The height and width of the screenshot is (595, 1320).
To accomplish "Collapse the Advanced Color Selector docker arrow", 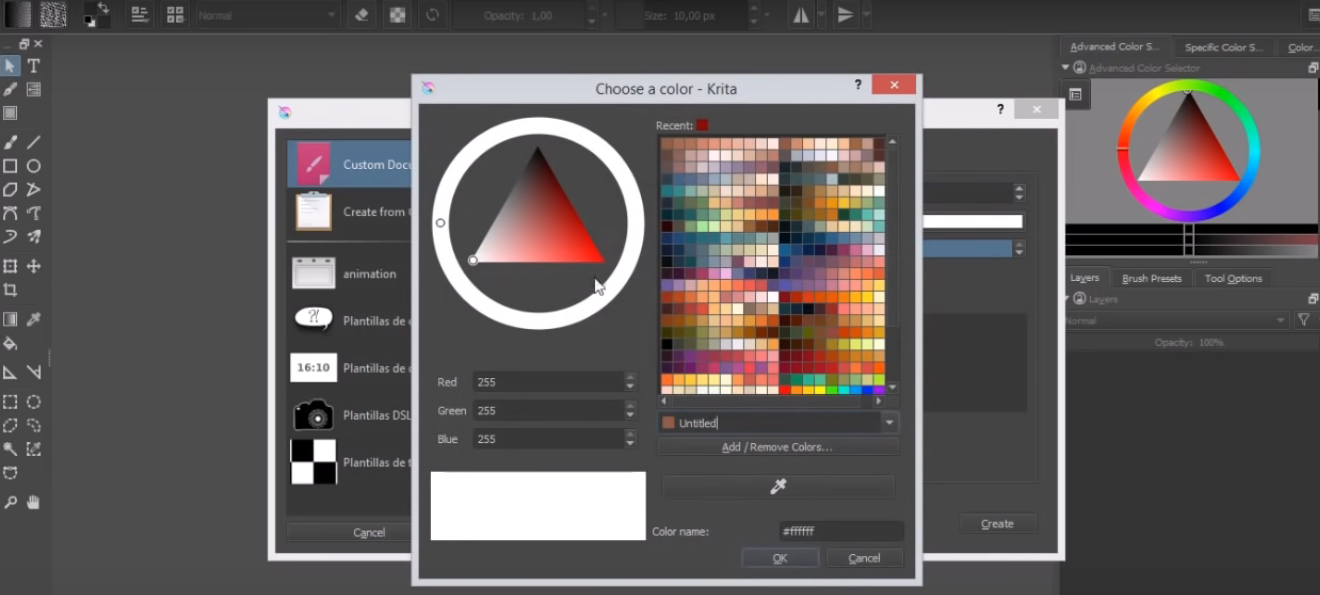I will (x=1066, y=68).
